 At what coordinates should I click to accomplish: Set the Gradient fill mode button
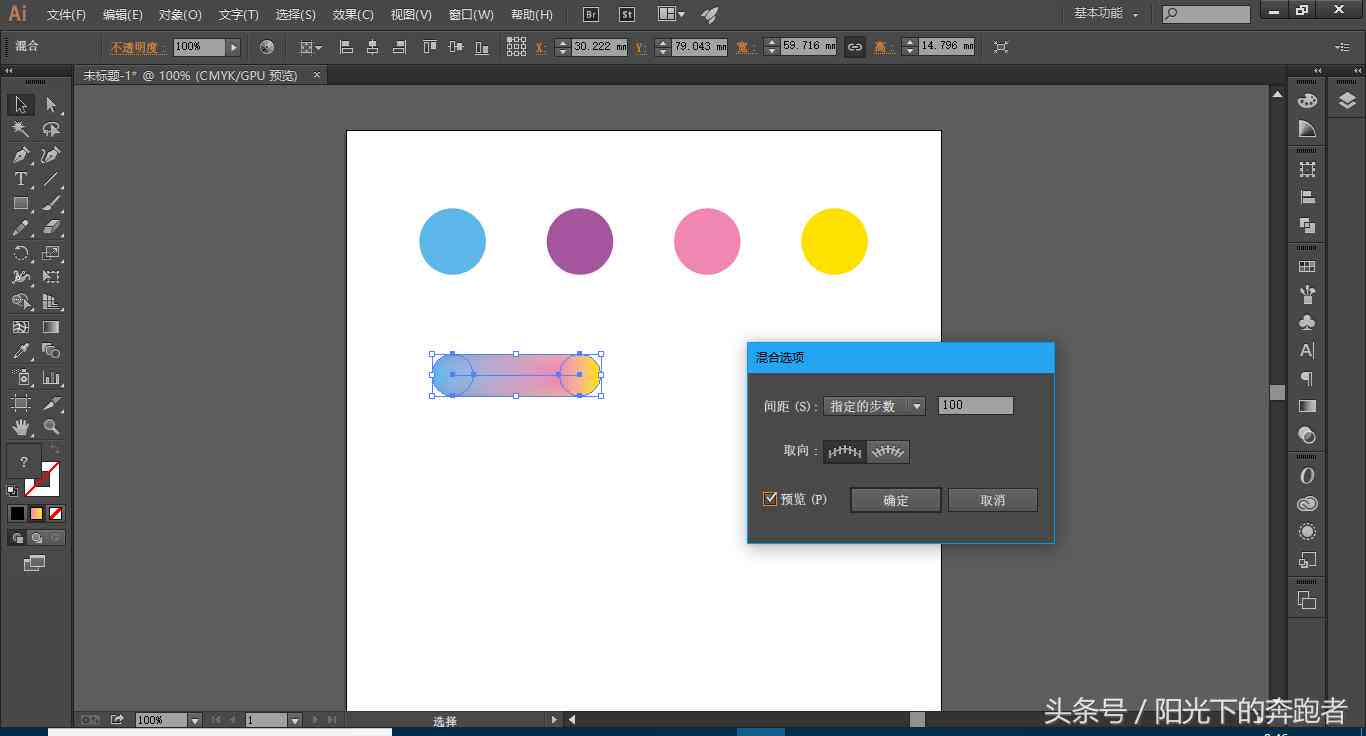pyautogui.click(x=37, y=513)
